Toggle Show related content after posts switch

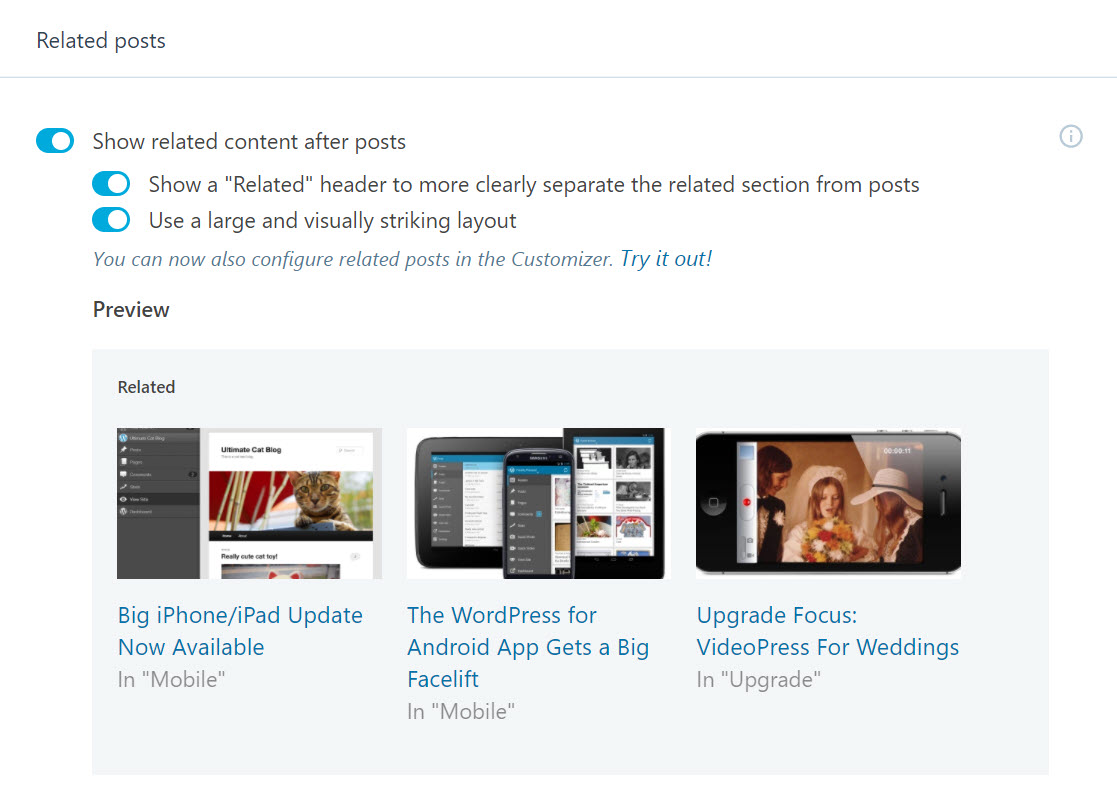55,141
